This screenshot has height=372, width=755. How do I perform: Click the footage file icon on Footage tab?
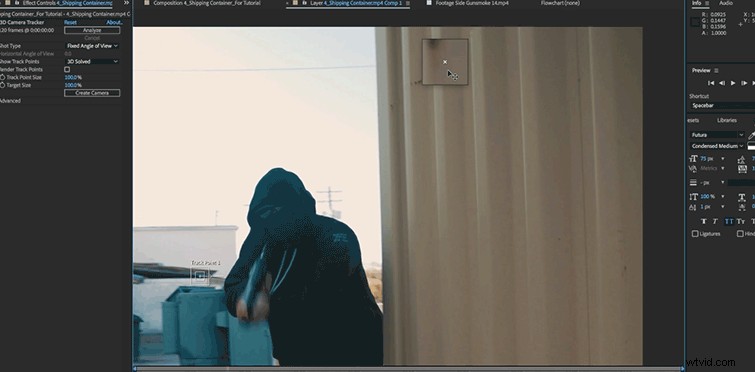point(429,3)
